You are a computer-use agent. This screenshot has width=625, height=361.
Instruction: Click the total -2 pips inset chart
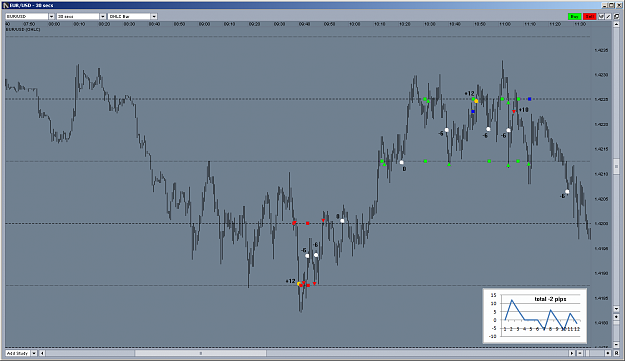click(535, 316)
